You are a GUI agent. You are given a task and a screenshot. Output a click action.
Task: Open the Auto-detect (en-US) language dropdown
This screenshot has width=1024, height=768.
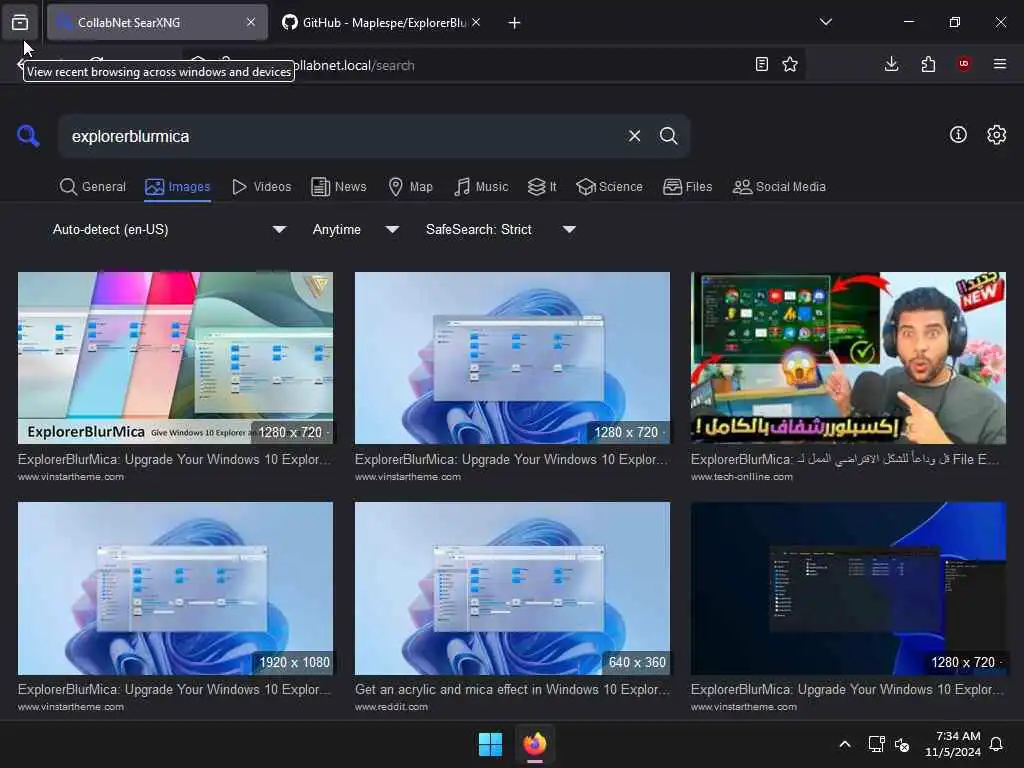(170, 229)
